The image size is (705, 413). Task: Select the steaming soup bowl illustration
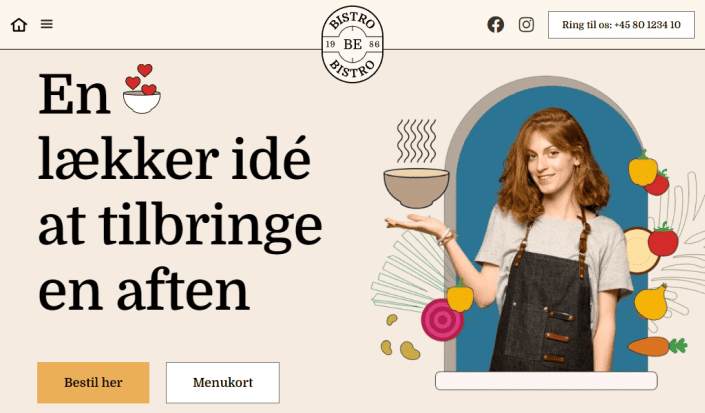point(416,164)
